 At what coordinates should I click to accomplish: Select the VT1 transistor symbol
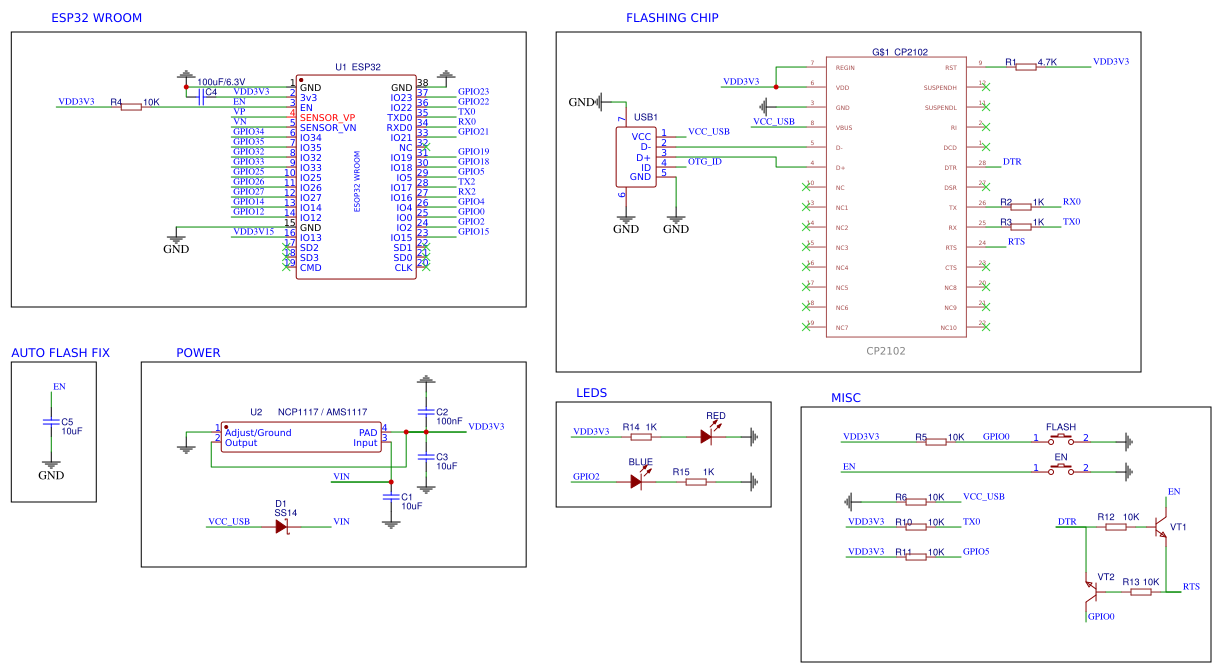pyautogui.click(x=1162, y=526)
